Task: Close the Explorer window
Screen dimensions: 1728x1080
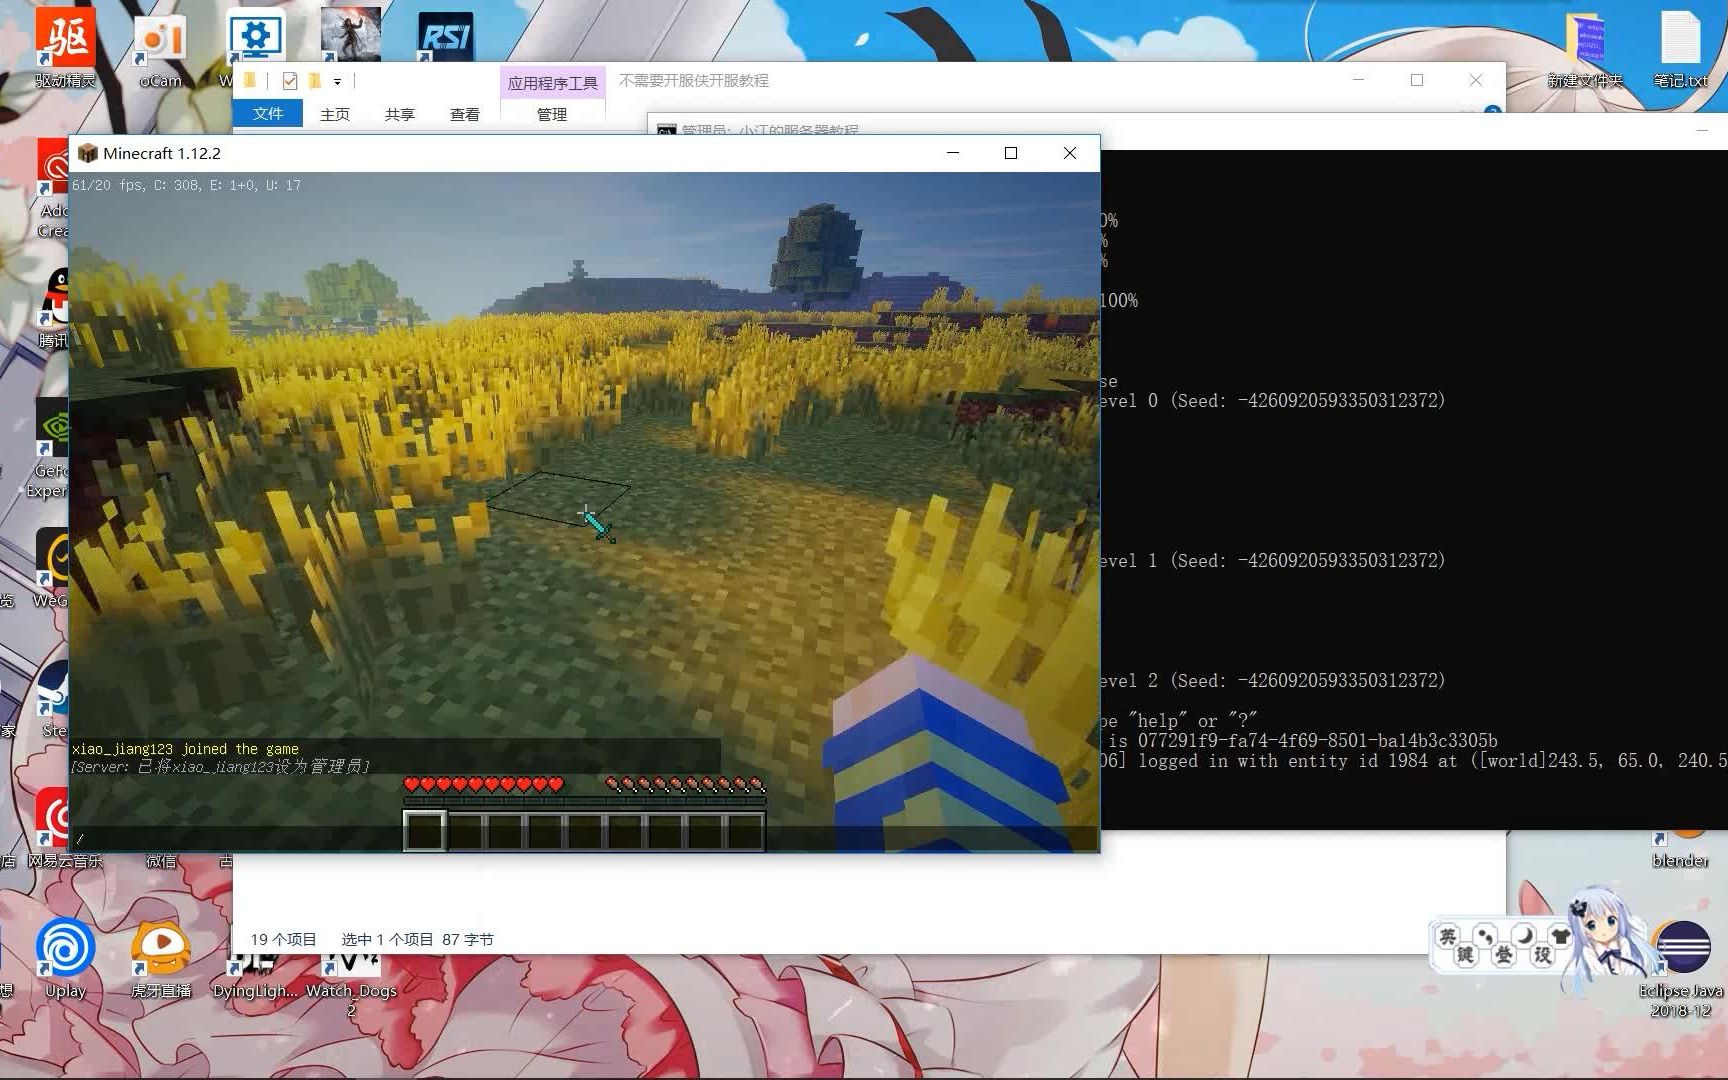Action: pyautogui.click(x=1476, y=80)
